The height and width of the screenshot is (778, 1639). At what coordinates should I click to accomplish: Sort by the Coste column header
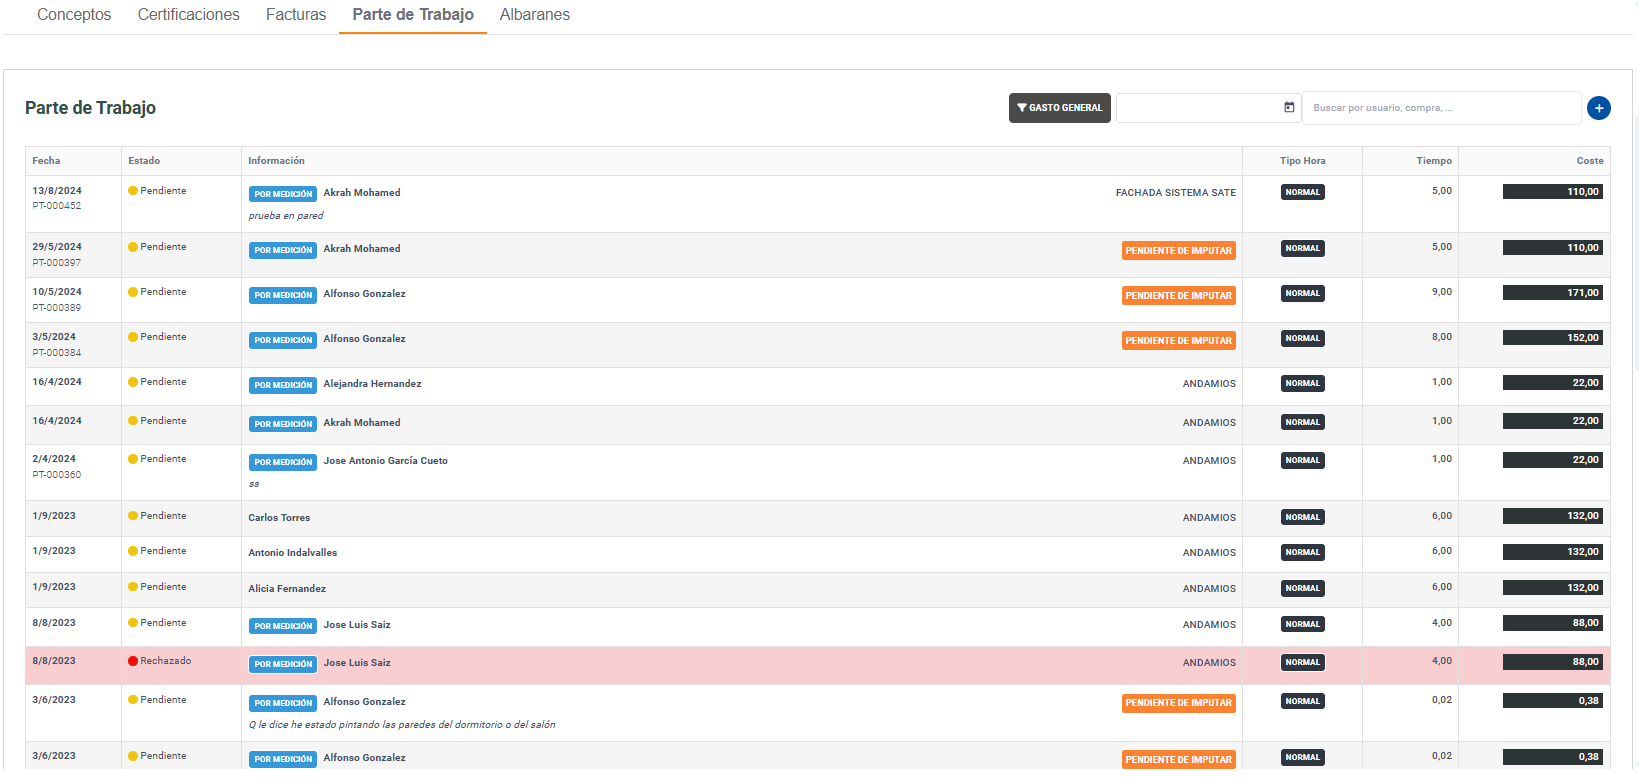1589,161
